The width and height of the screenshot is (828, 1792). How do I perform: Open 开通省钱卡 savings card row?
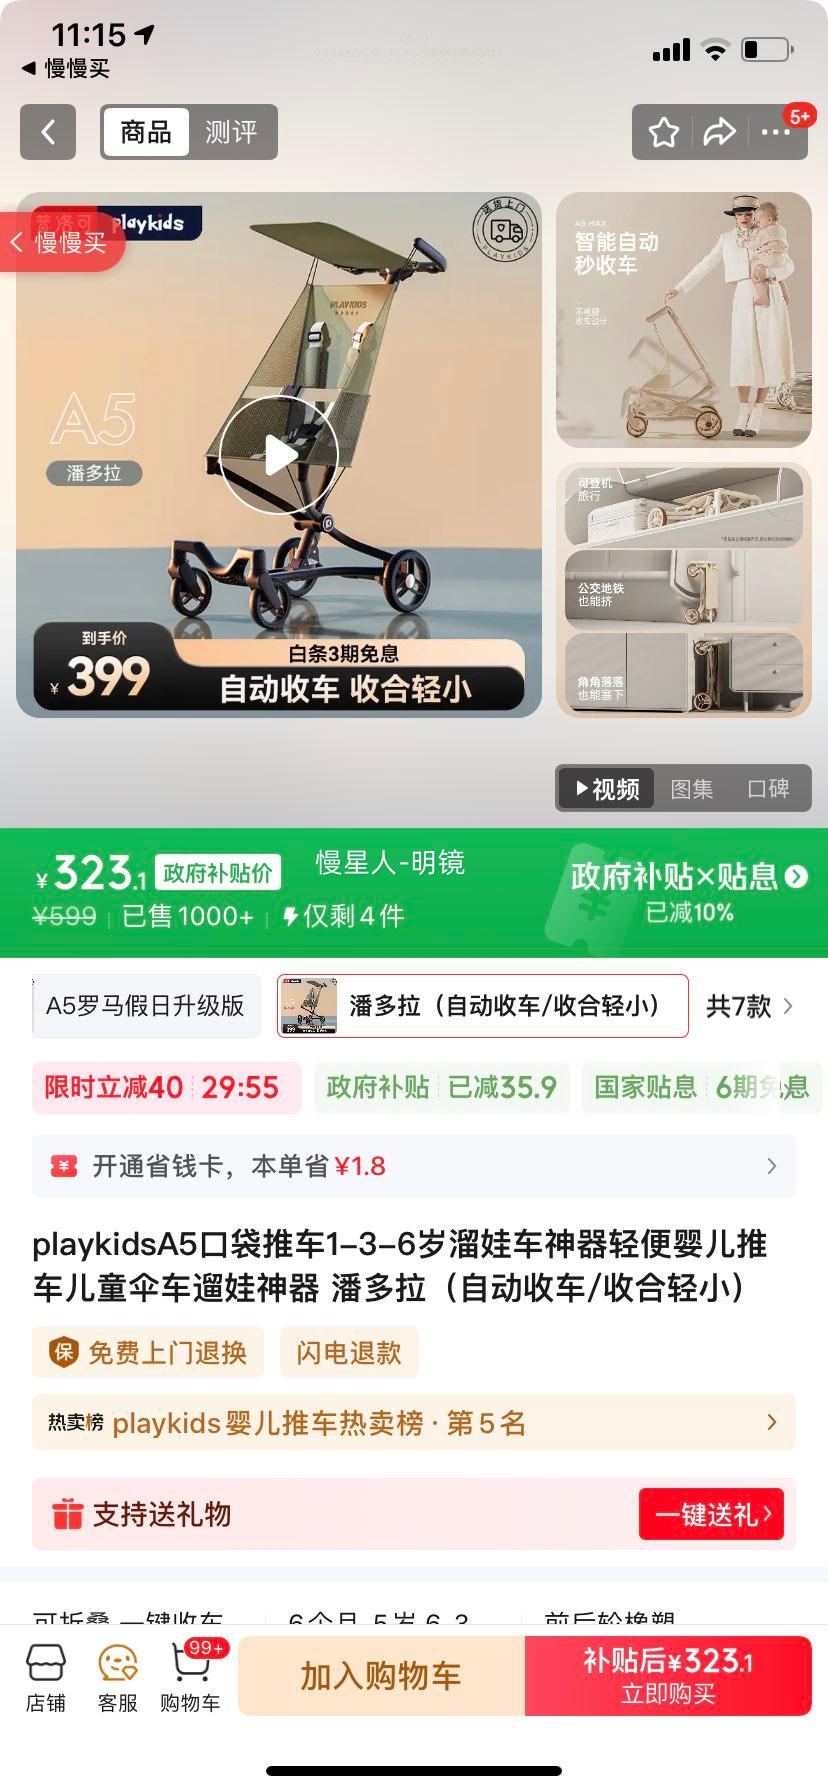click(414, 1166)
